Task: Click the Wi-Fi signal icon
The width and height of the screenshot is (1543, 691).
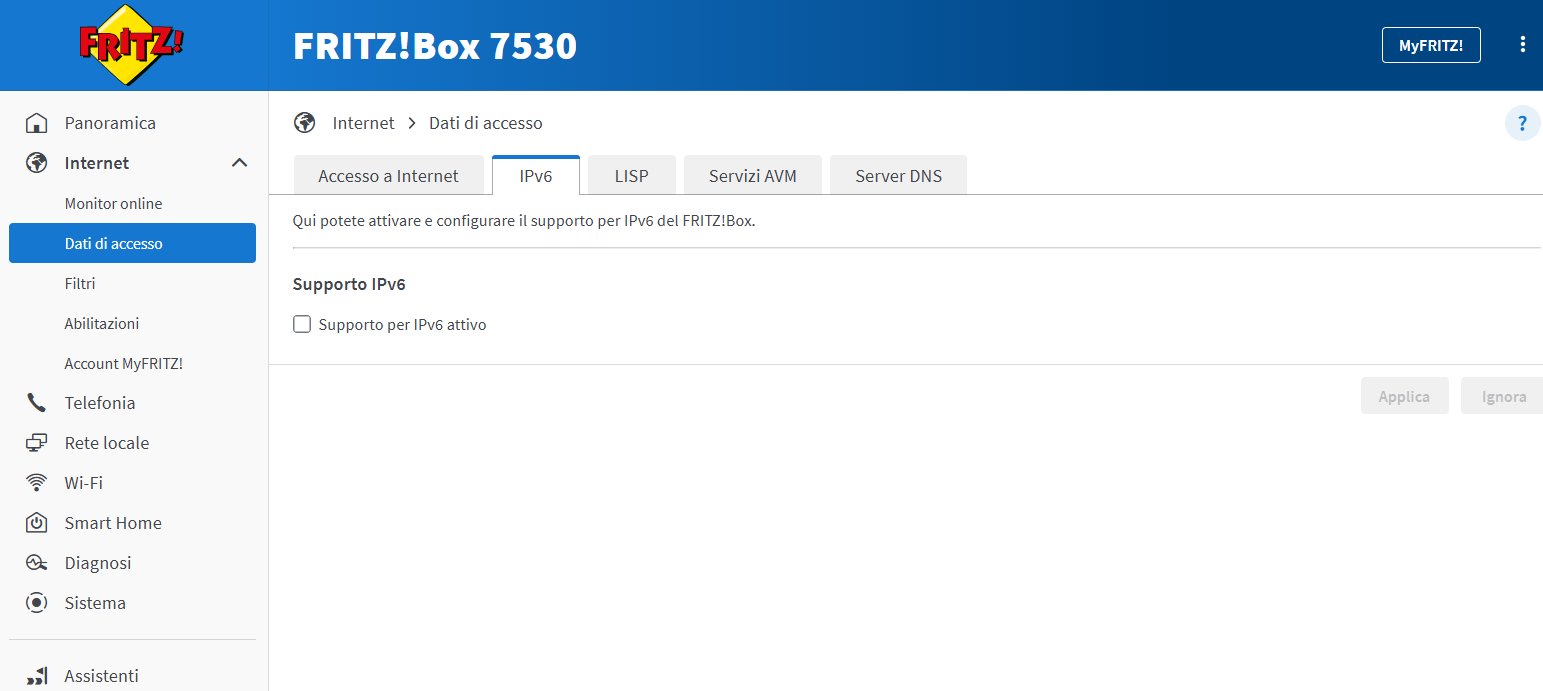Action: click(37, 483)
